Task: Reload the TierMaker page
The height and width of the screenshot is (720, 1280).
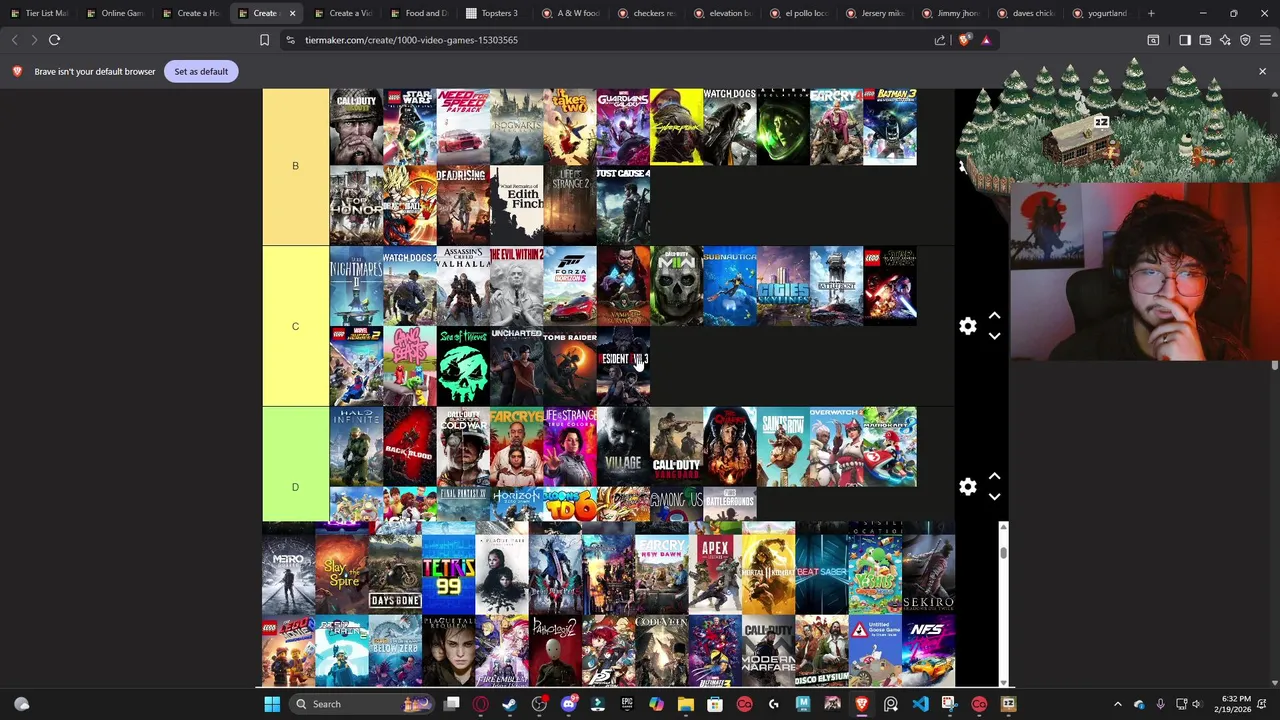Action: tap(55, 40)
